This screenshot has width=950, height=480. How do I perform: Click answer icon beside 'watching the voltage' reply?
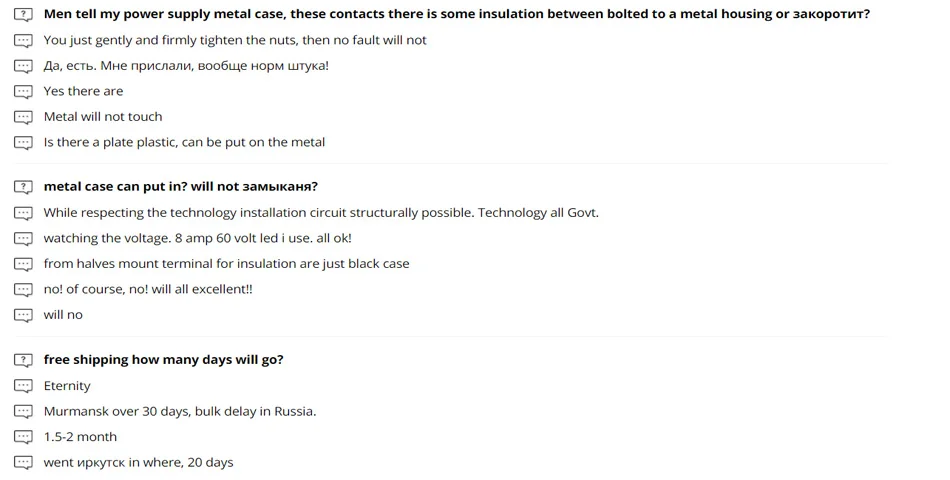pos(23,239)
